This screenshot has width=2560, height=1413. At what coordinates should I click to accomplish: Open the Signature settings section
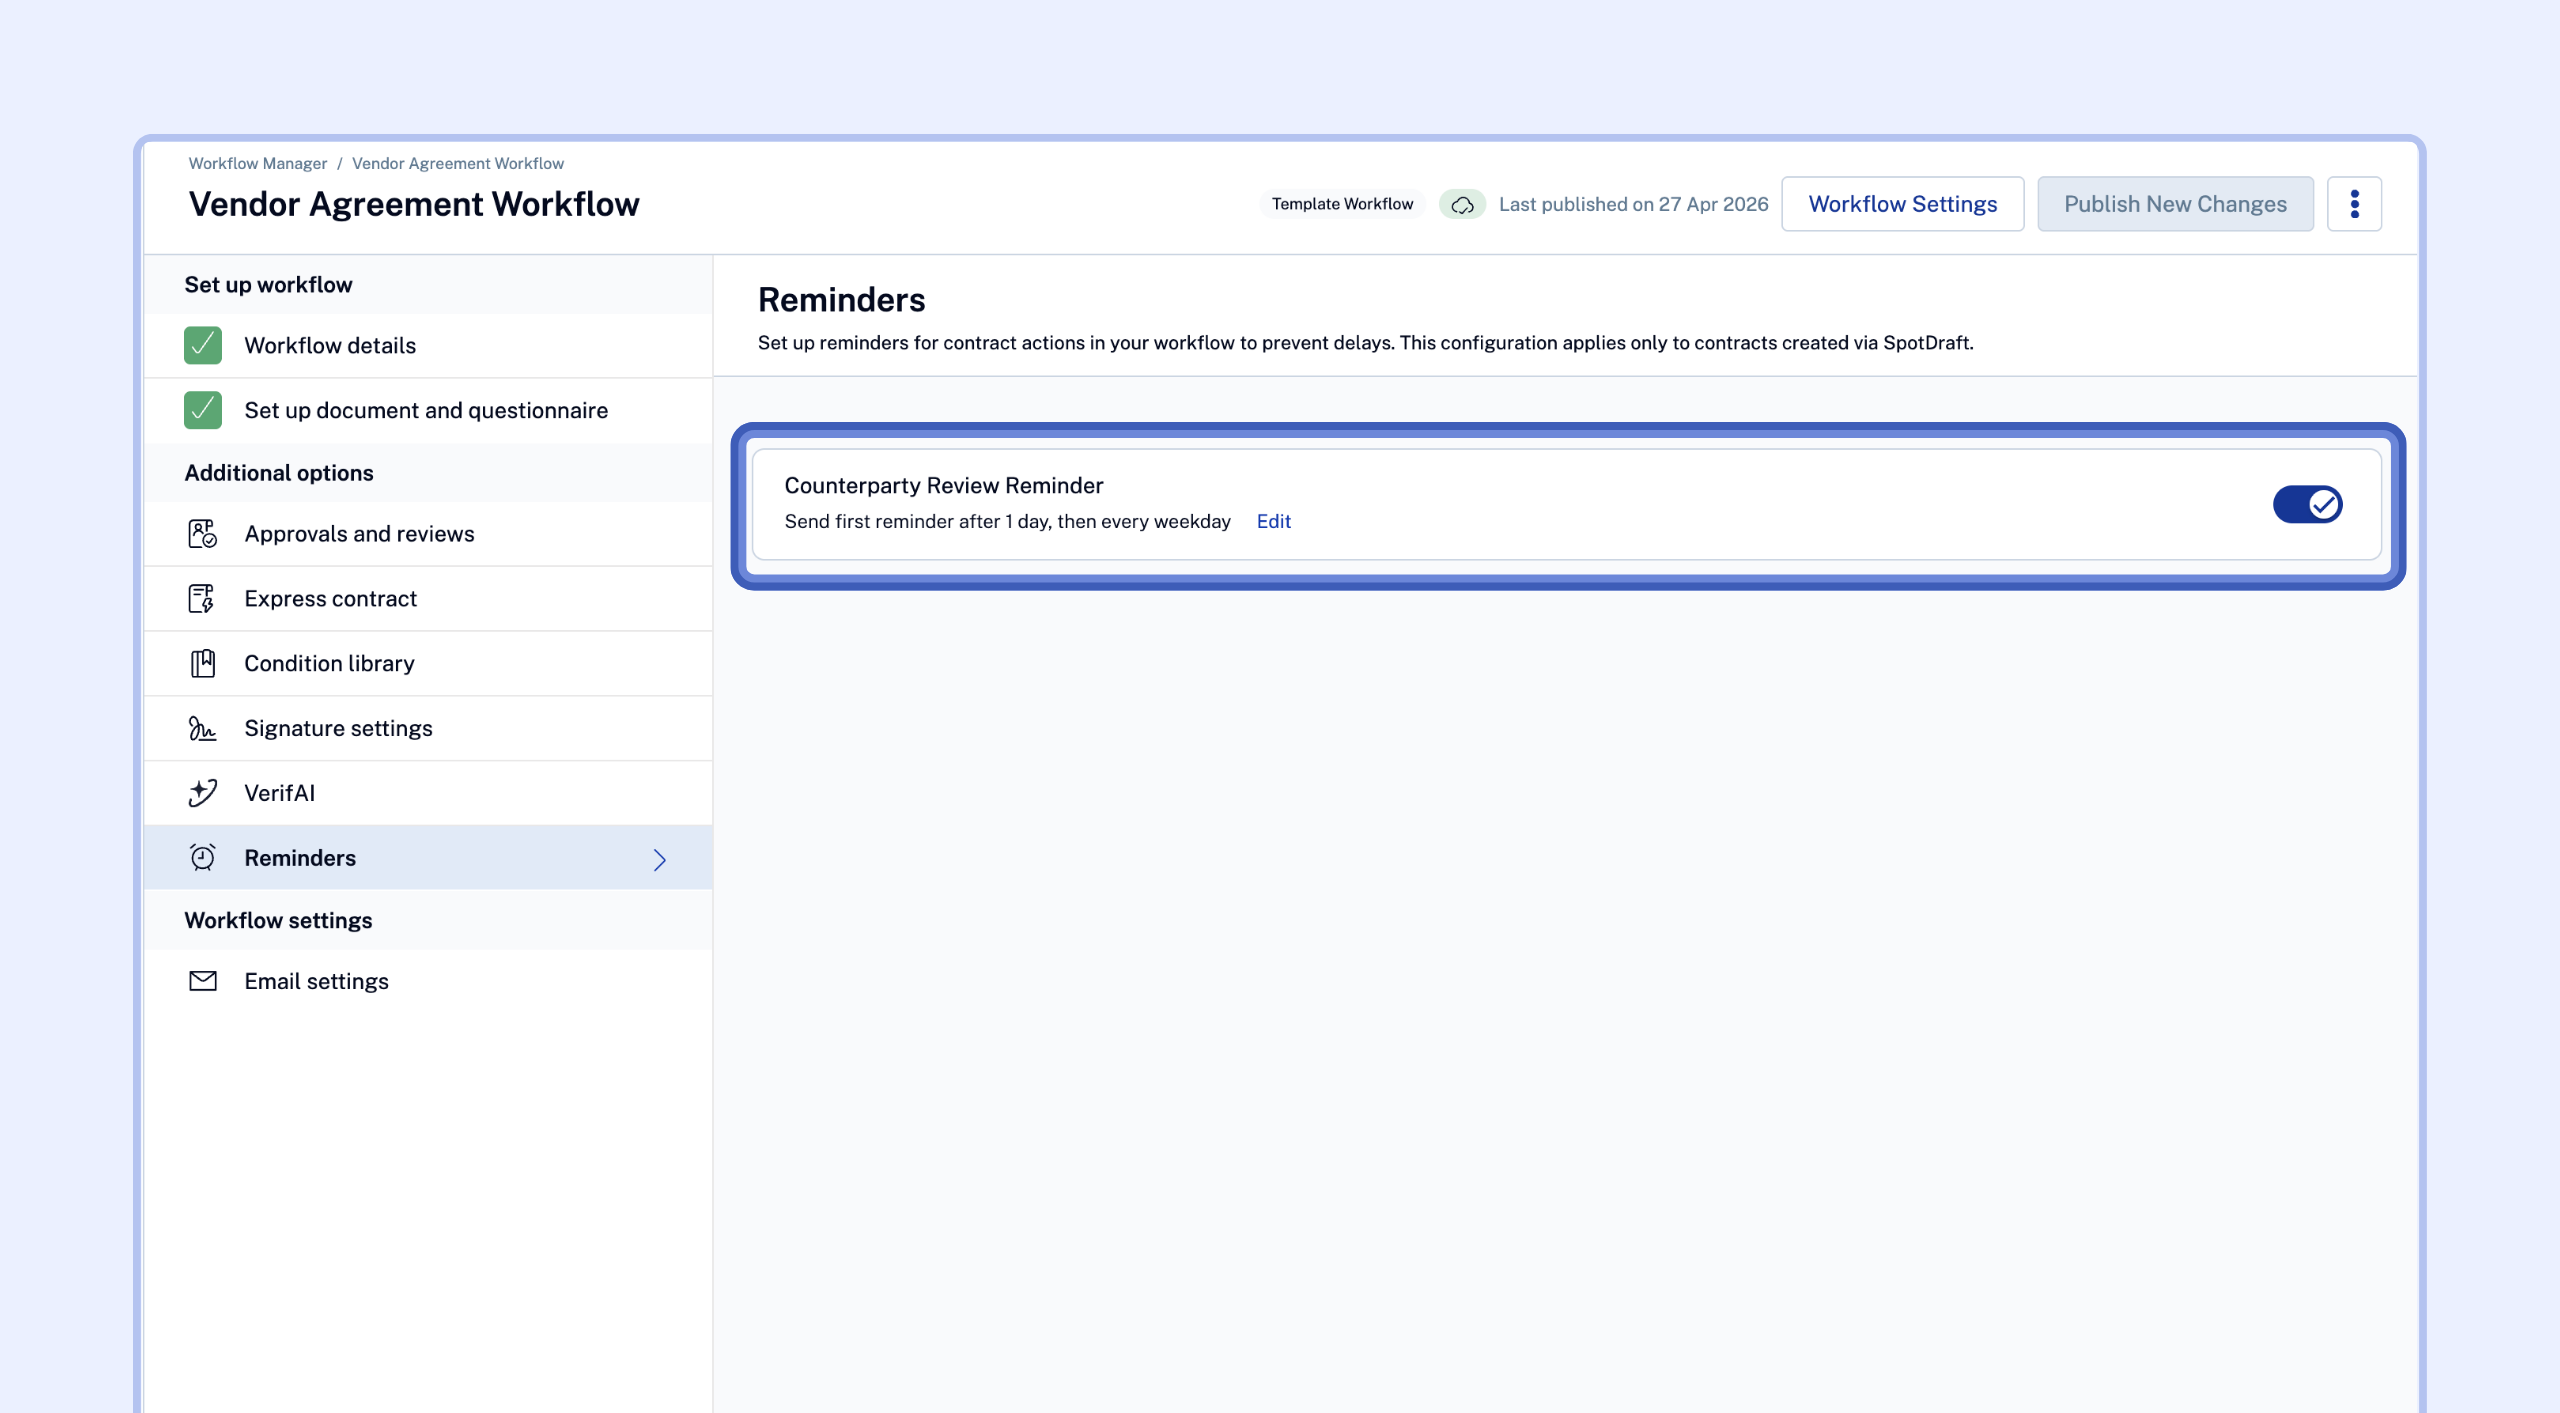[x=338, y=729]
